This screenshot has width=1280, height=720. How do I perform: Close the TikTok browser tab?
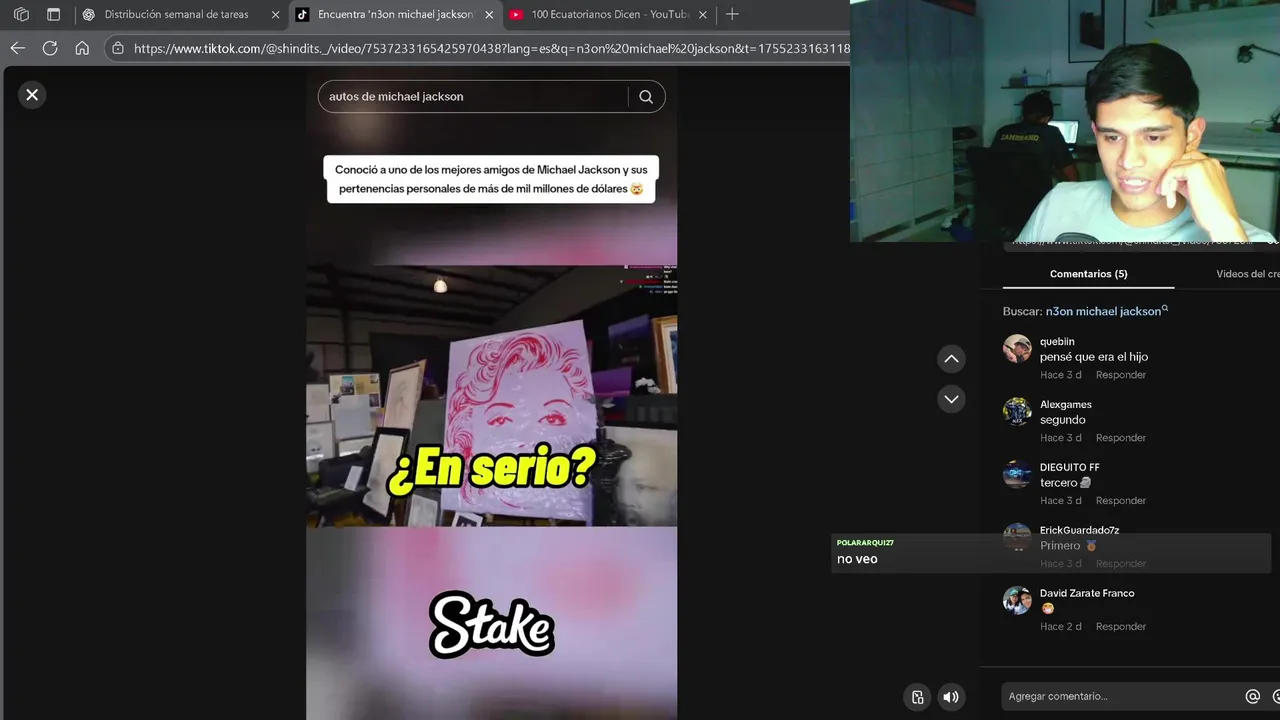[489, 15]
